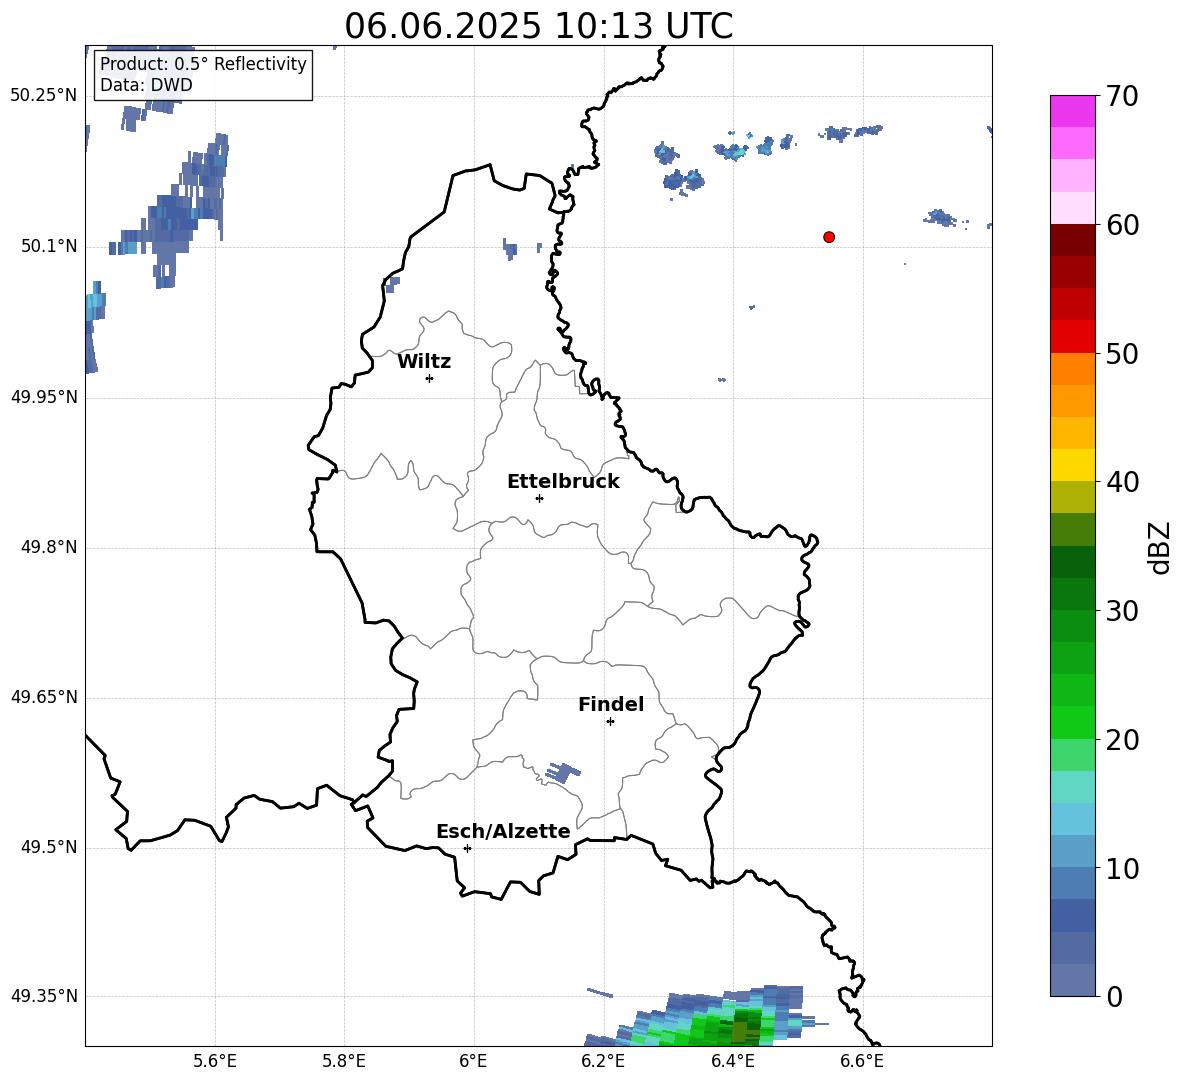
Task: Click the magenta top segment of the colorbar
Action: coord(1073,111)
